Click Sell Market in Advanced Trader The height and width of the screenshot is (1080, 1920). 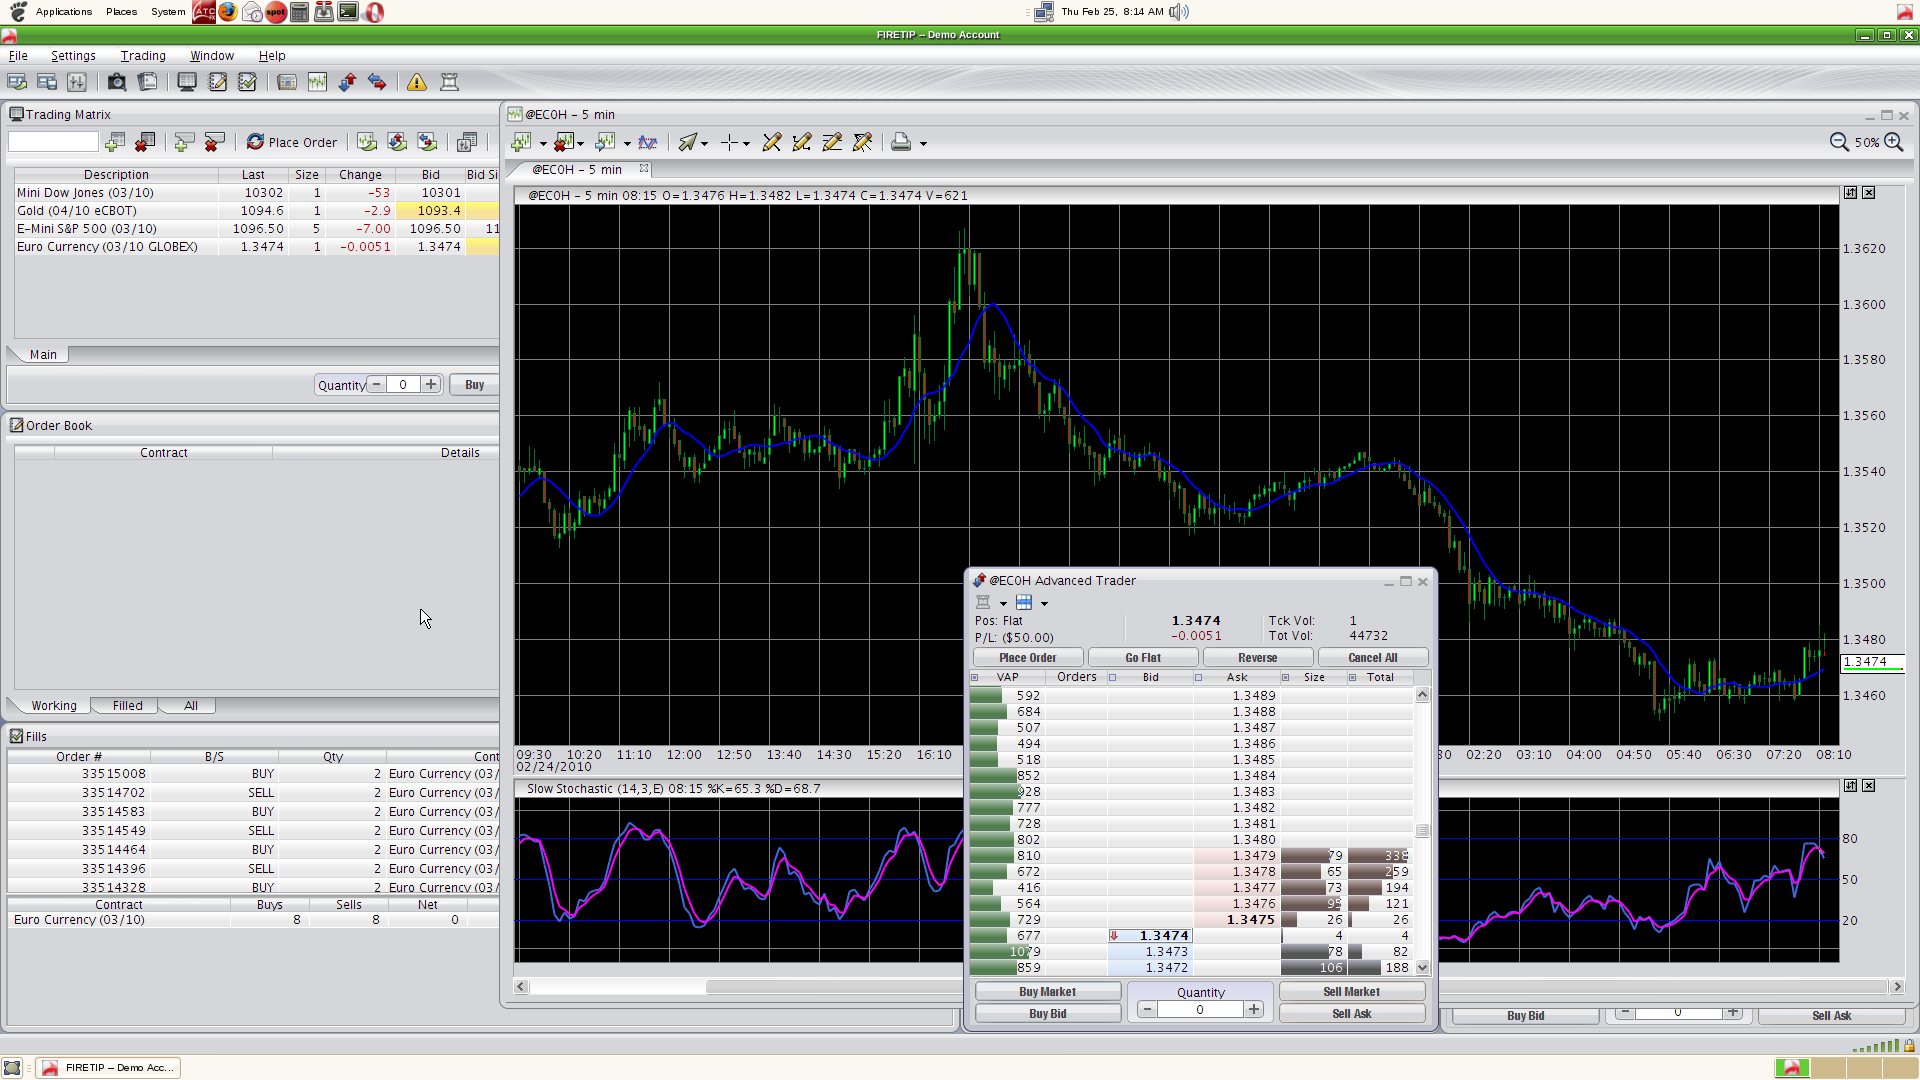click(1352, 992)
